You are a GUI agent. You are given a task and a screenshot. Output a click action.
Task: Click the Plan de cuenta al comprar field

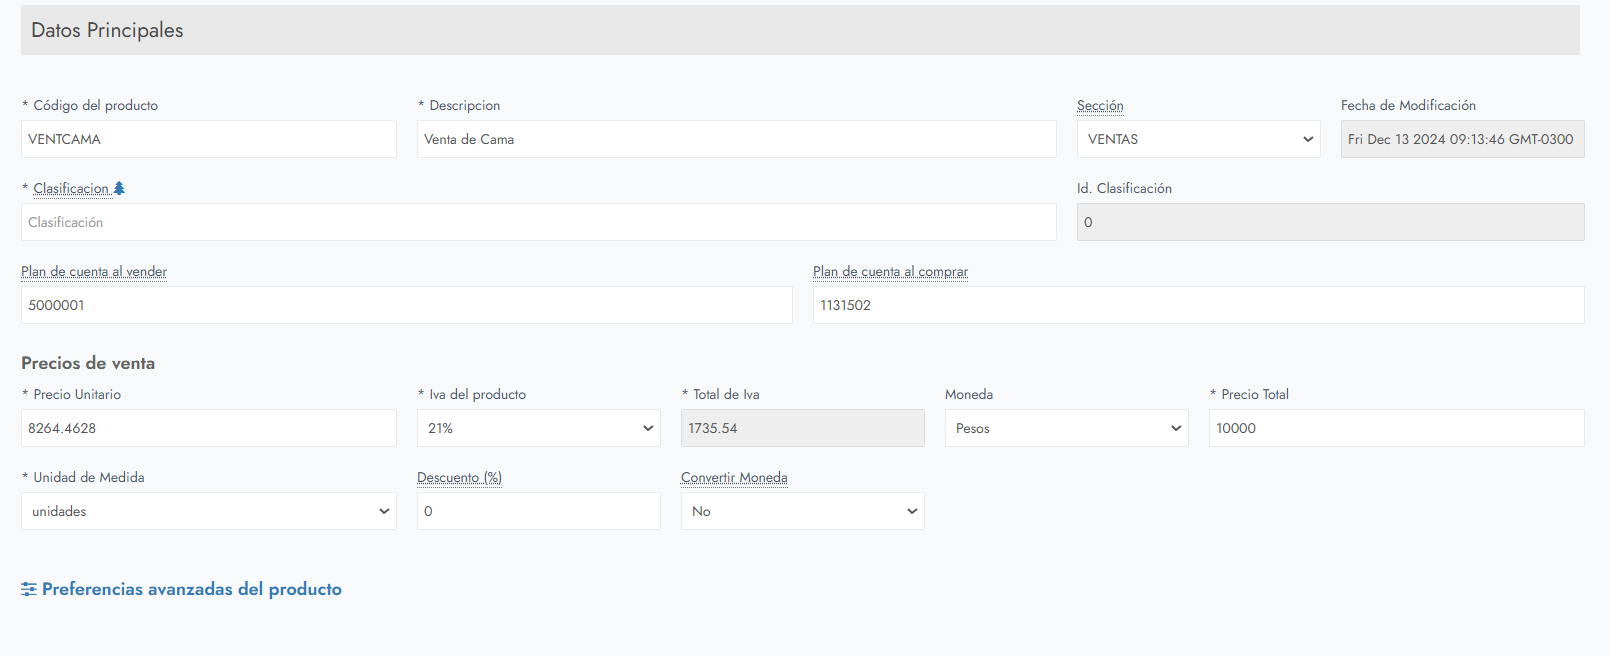[1198, 305]
